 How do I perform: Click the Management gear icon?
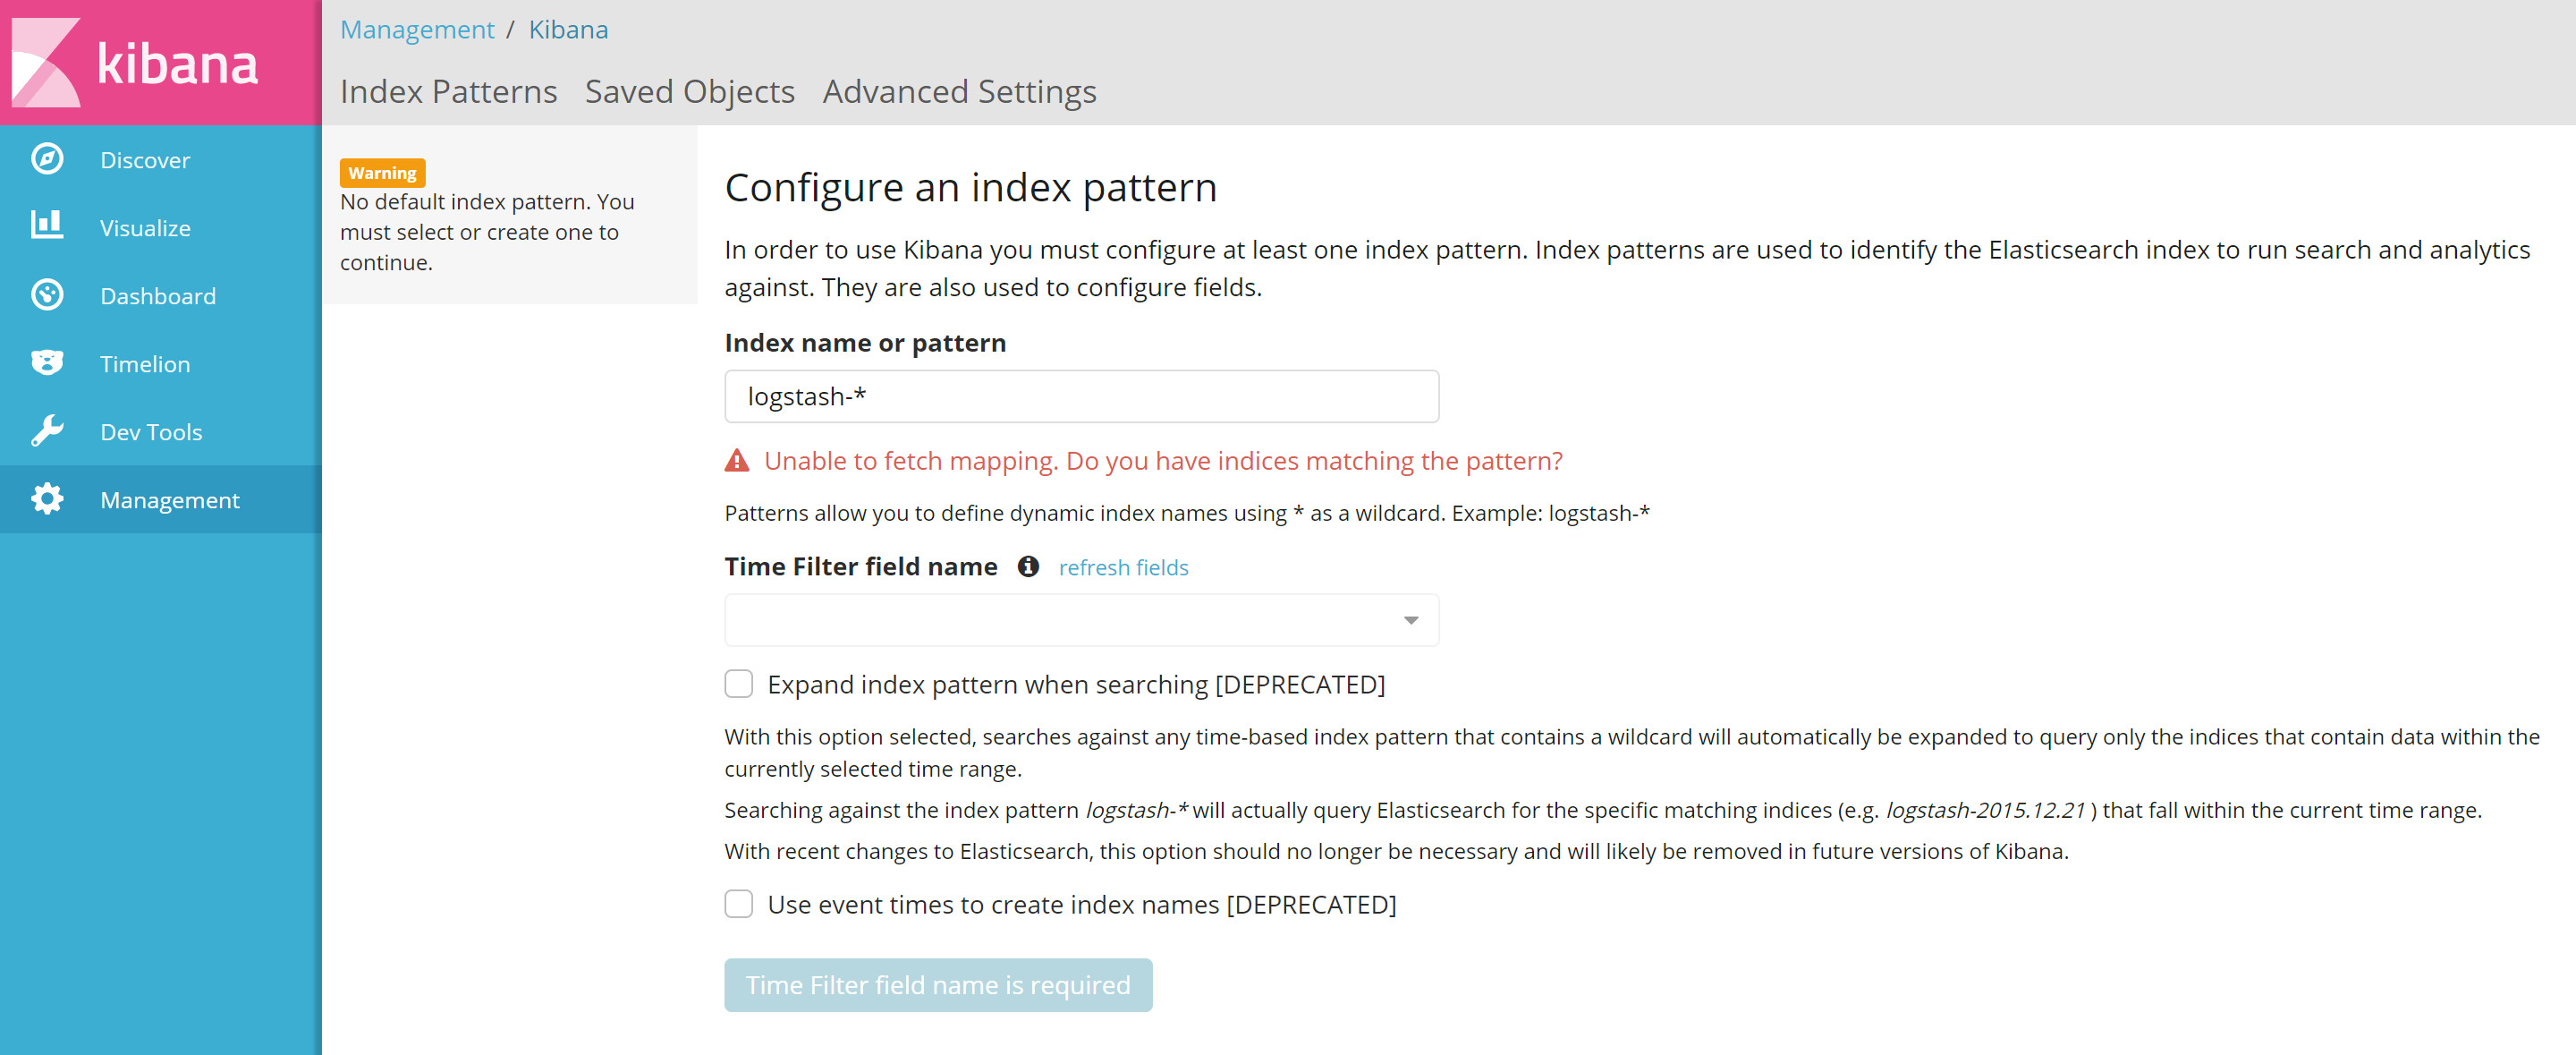tap(47, 499)
